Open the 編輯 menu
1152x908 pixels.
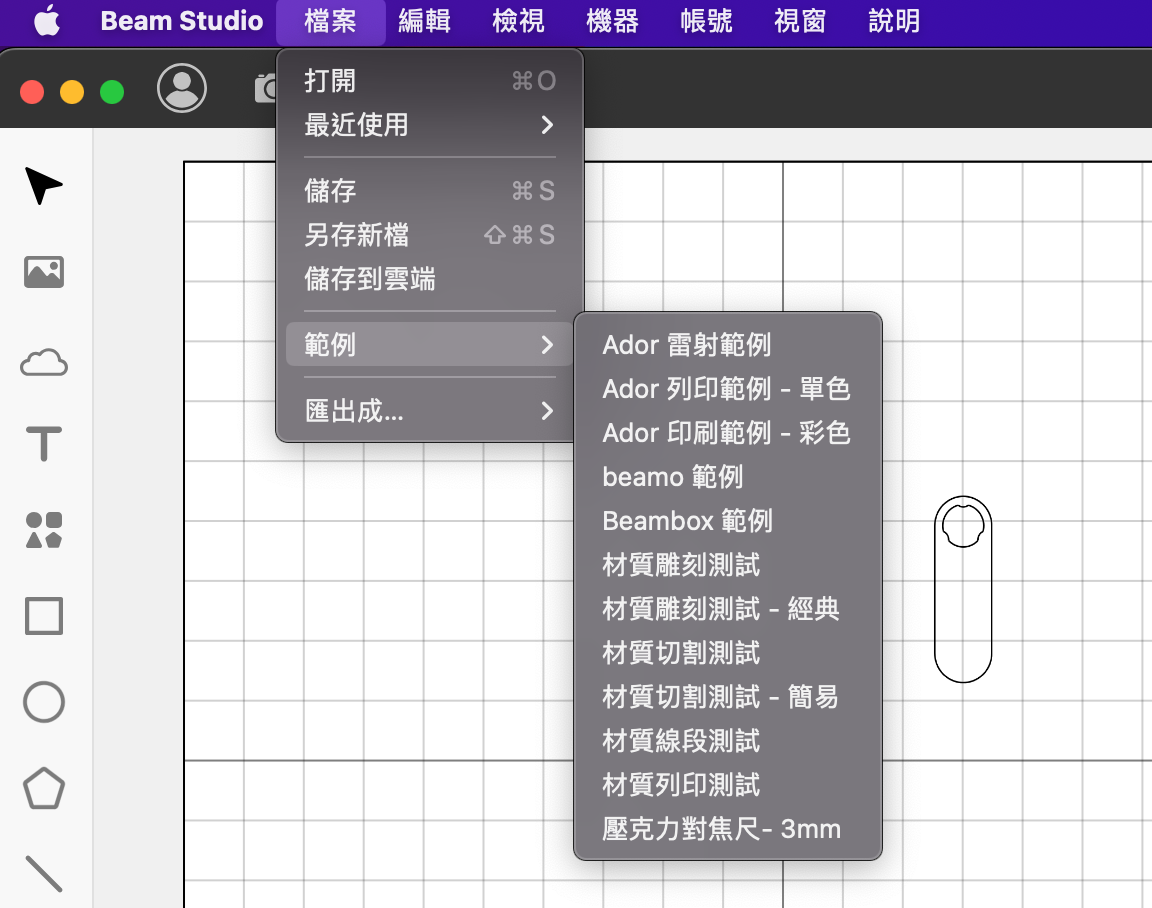tap(424, 21)
